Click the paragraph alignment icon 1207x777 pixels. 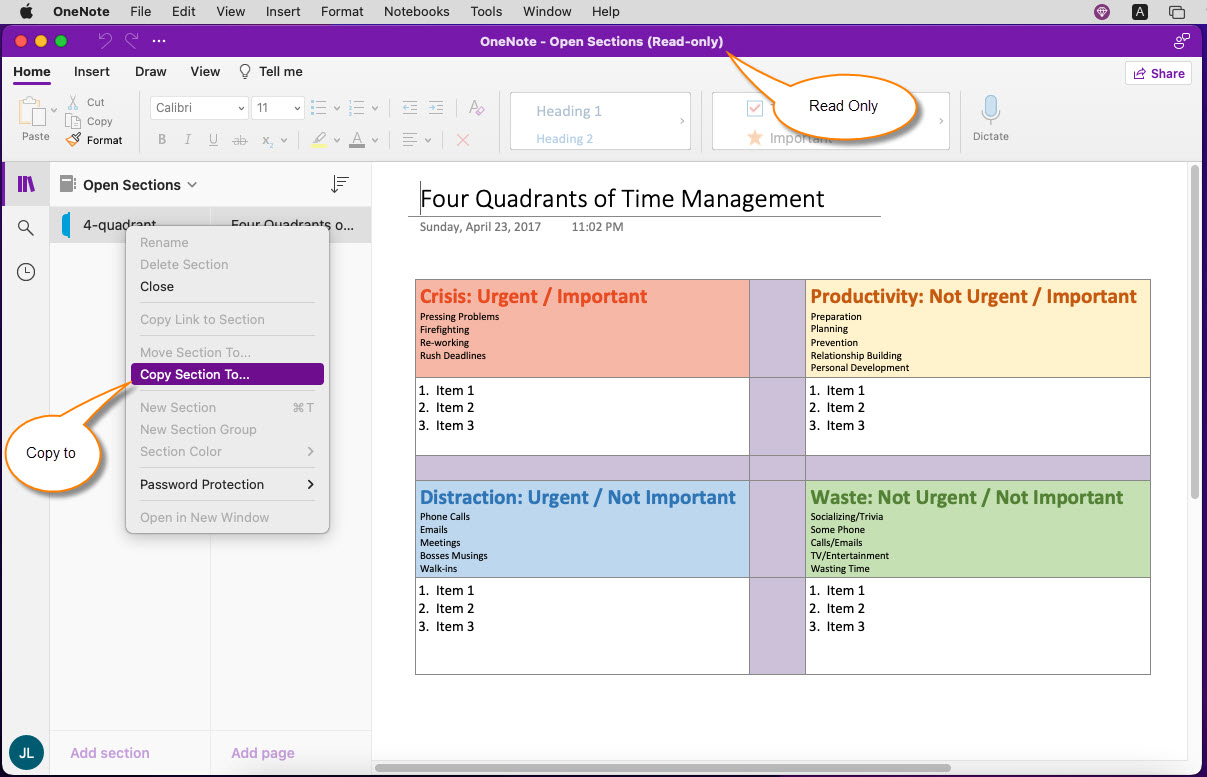[410, 140]
